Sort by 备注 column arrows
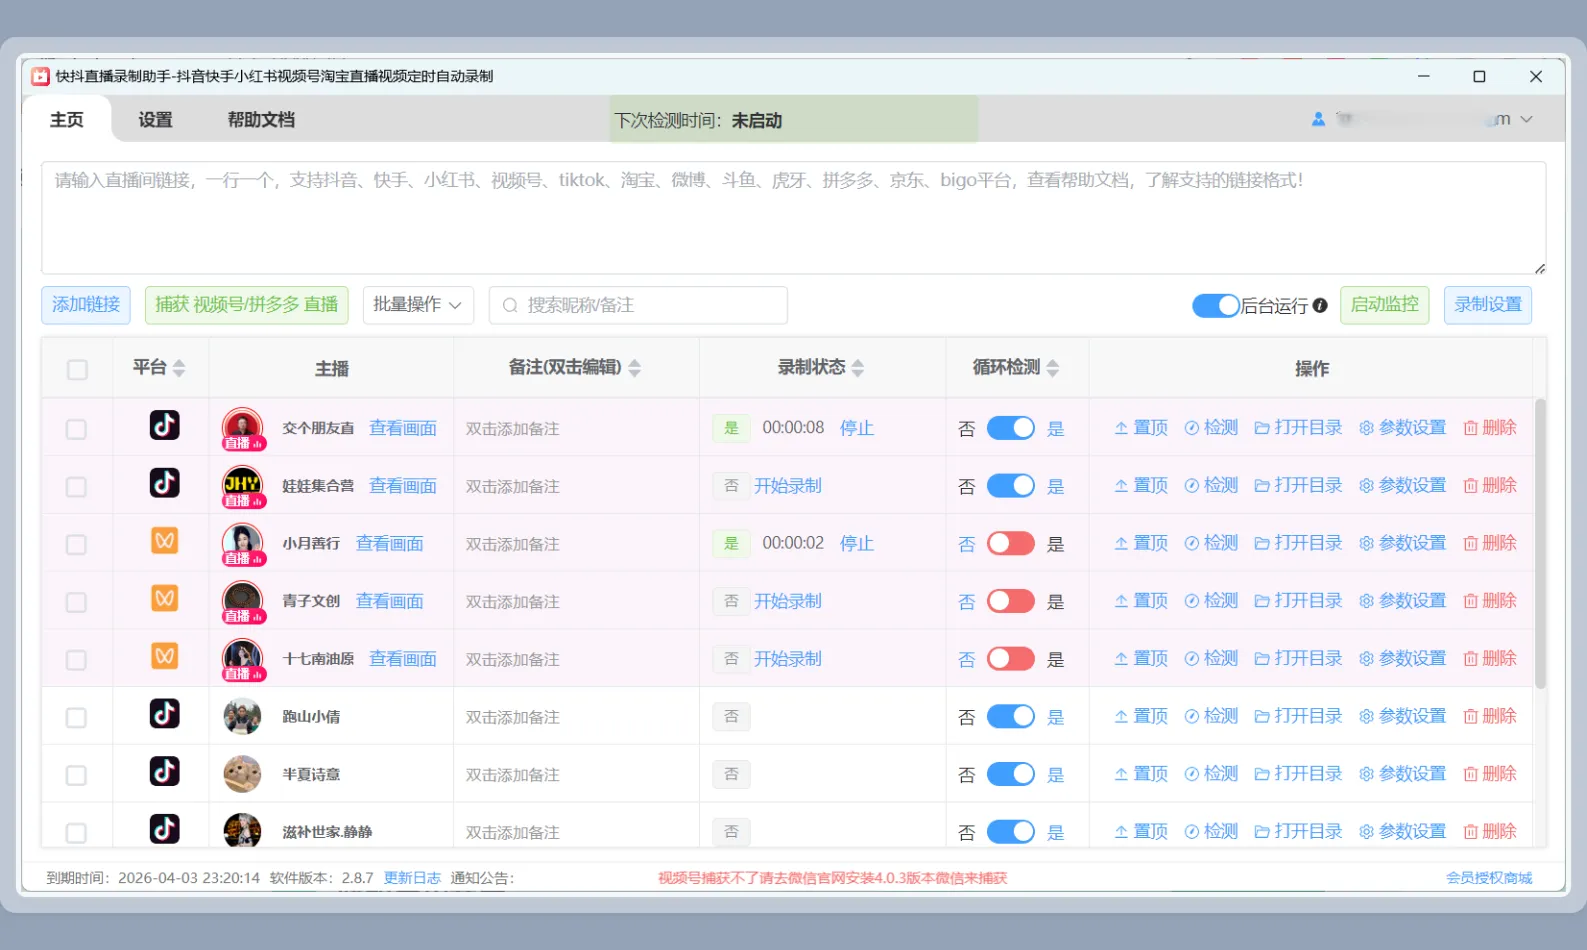Image resolution: width=1587 pixels, height=950 pixels. [x=634, y=368]
